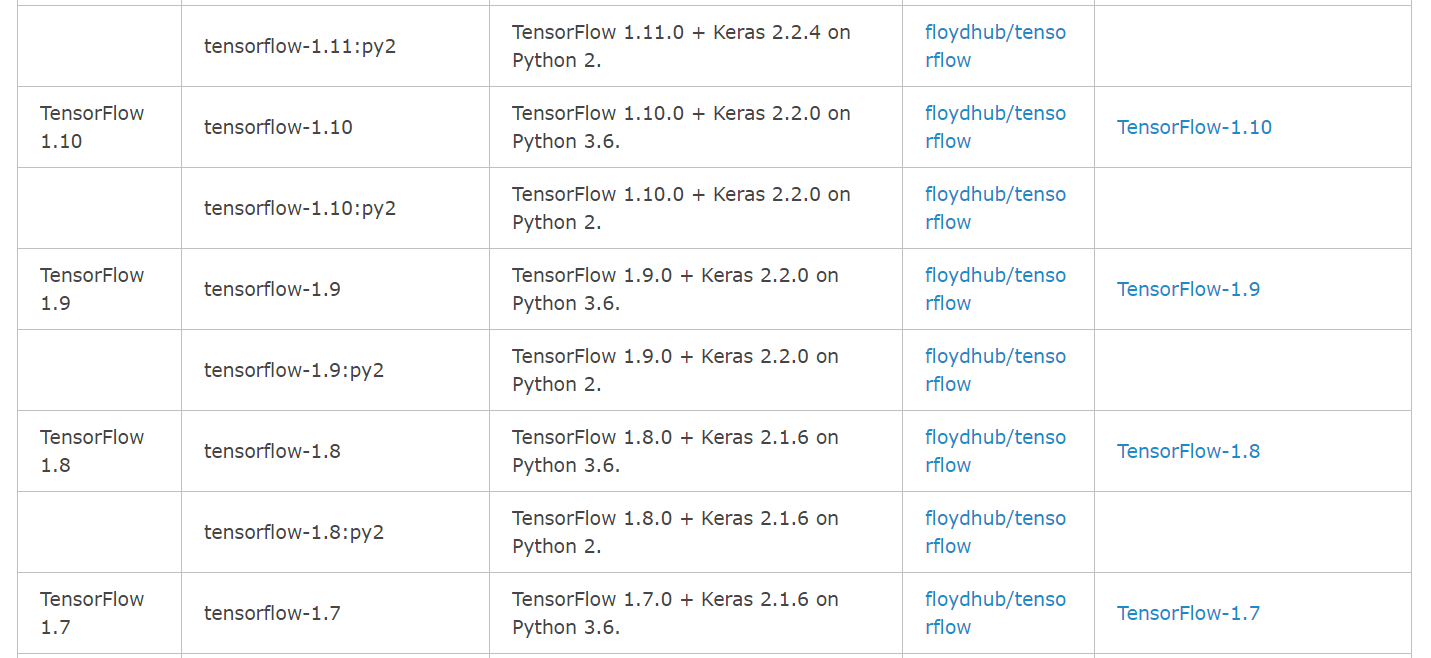Click floydhub/tensorflow link beside tensorflow-1.9:py2
Image resolution: width=1431 pixels, height=658 pixels.
995,370
